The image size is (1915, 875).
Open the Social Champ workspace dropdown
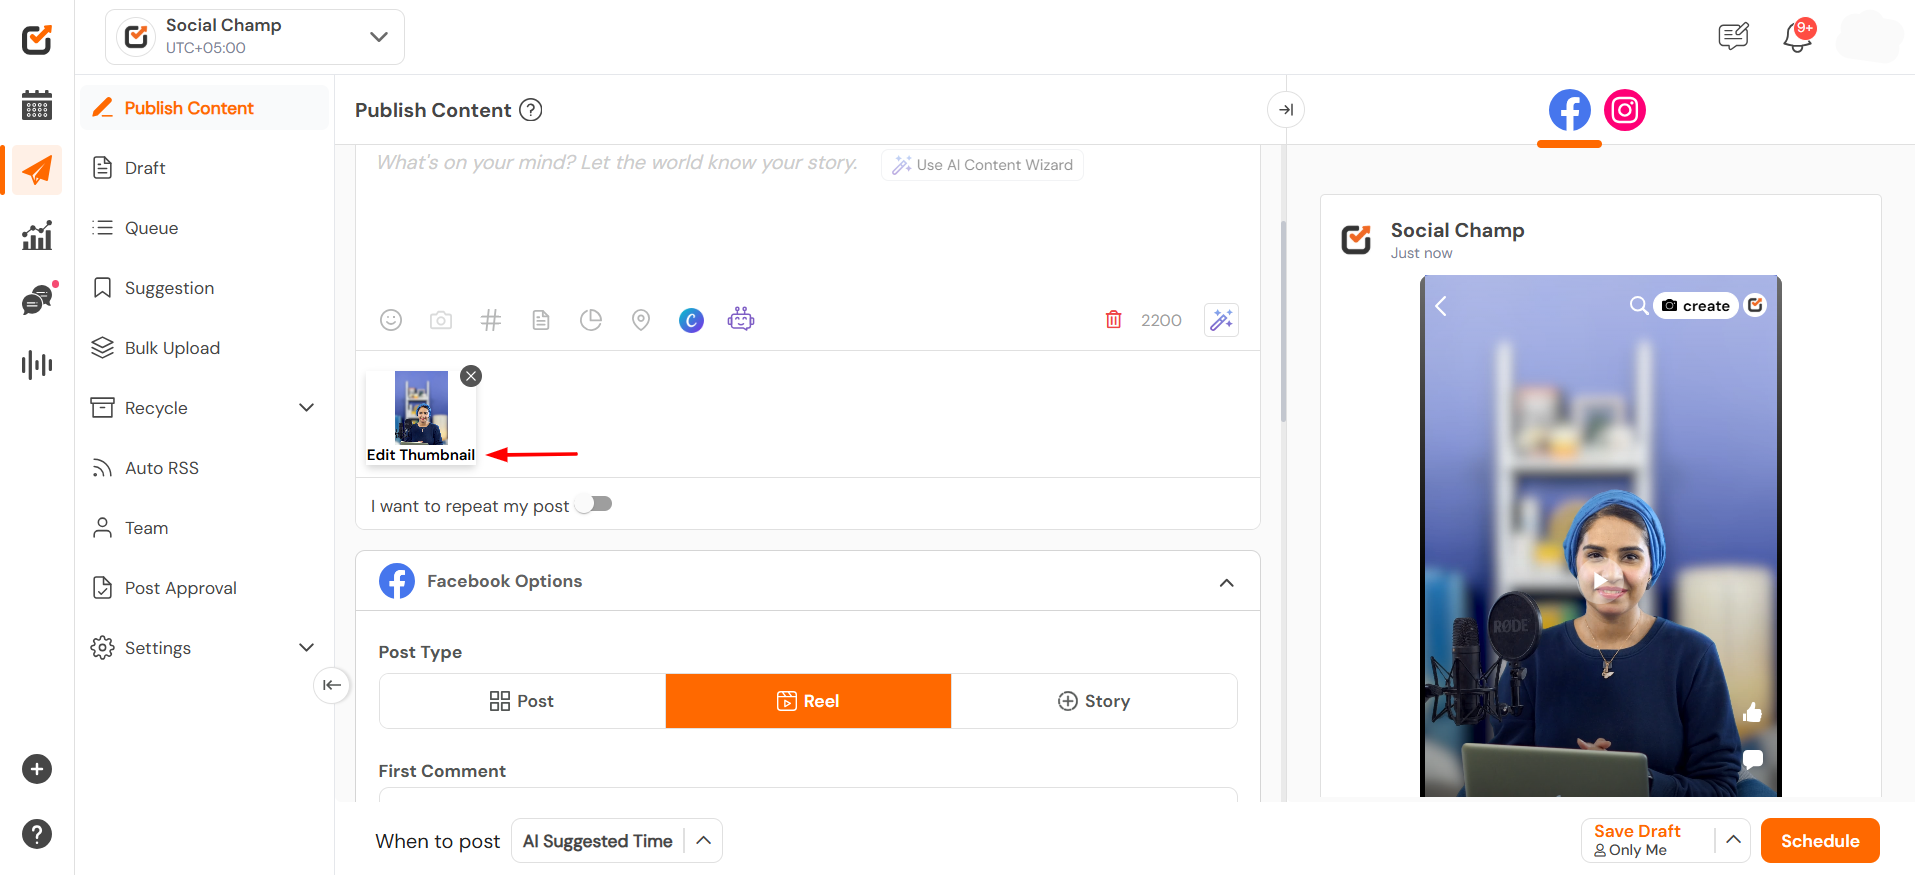255,37
